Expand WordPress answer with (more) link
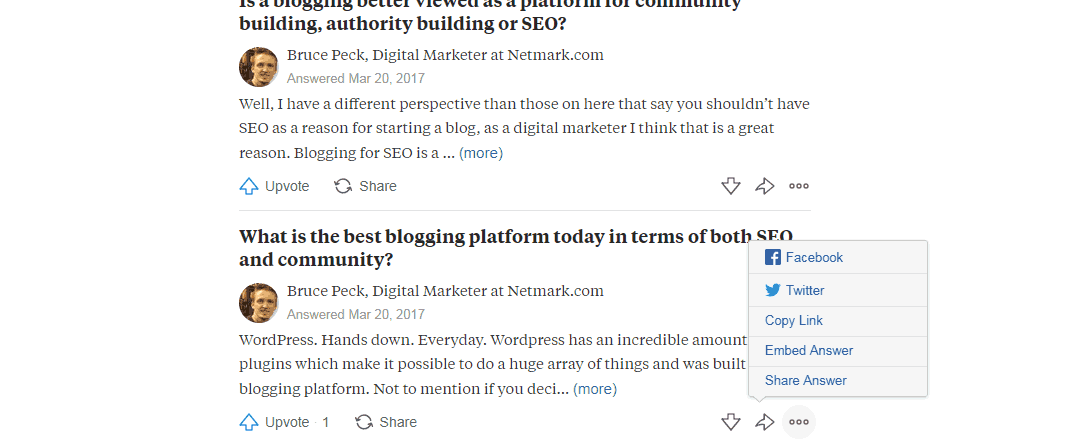 (595, 389)
